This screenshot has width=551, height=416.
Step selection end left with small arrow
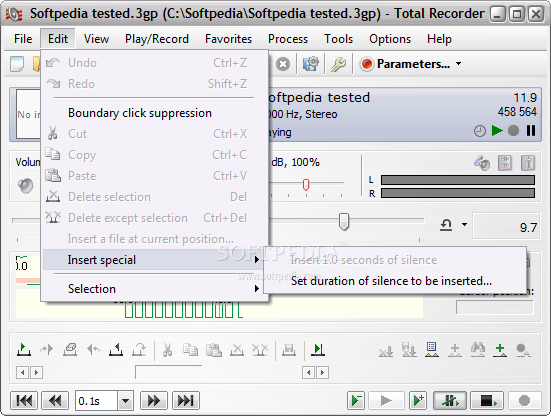[309, 372]
